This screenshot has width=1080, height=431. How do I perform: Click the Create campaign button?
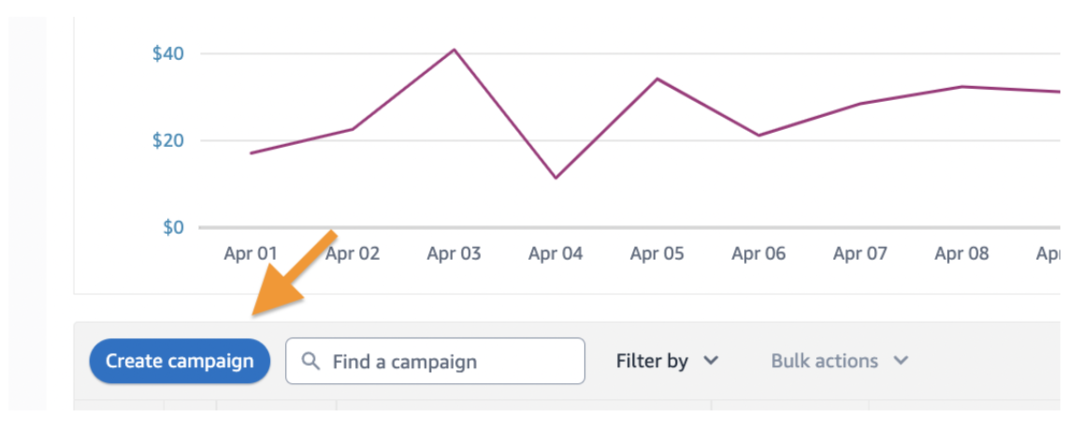pos(180,361)
